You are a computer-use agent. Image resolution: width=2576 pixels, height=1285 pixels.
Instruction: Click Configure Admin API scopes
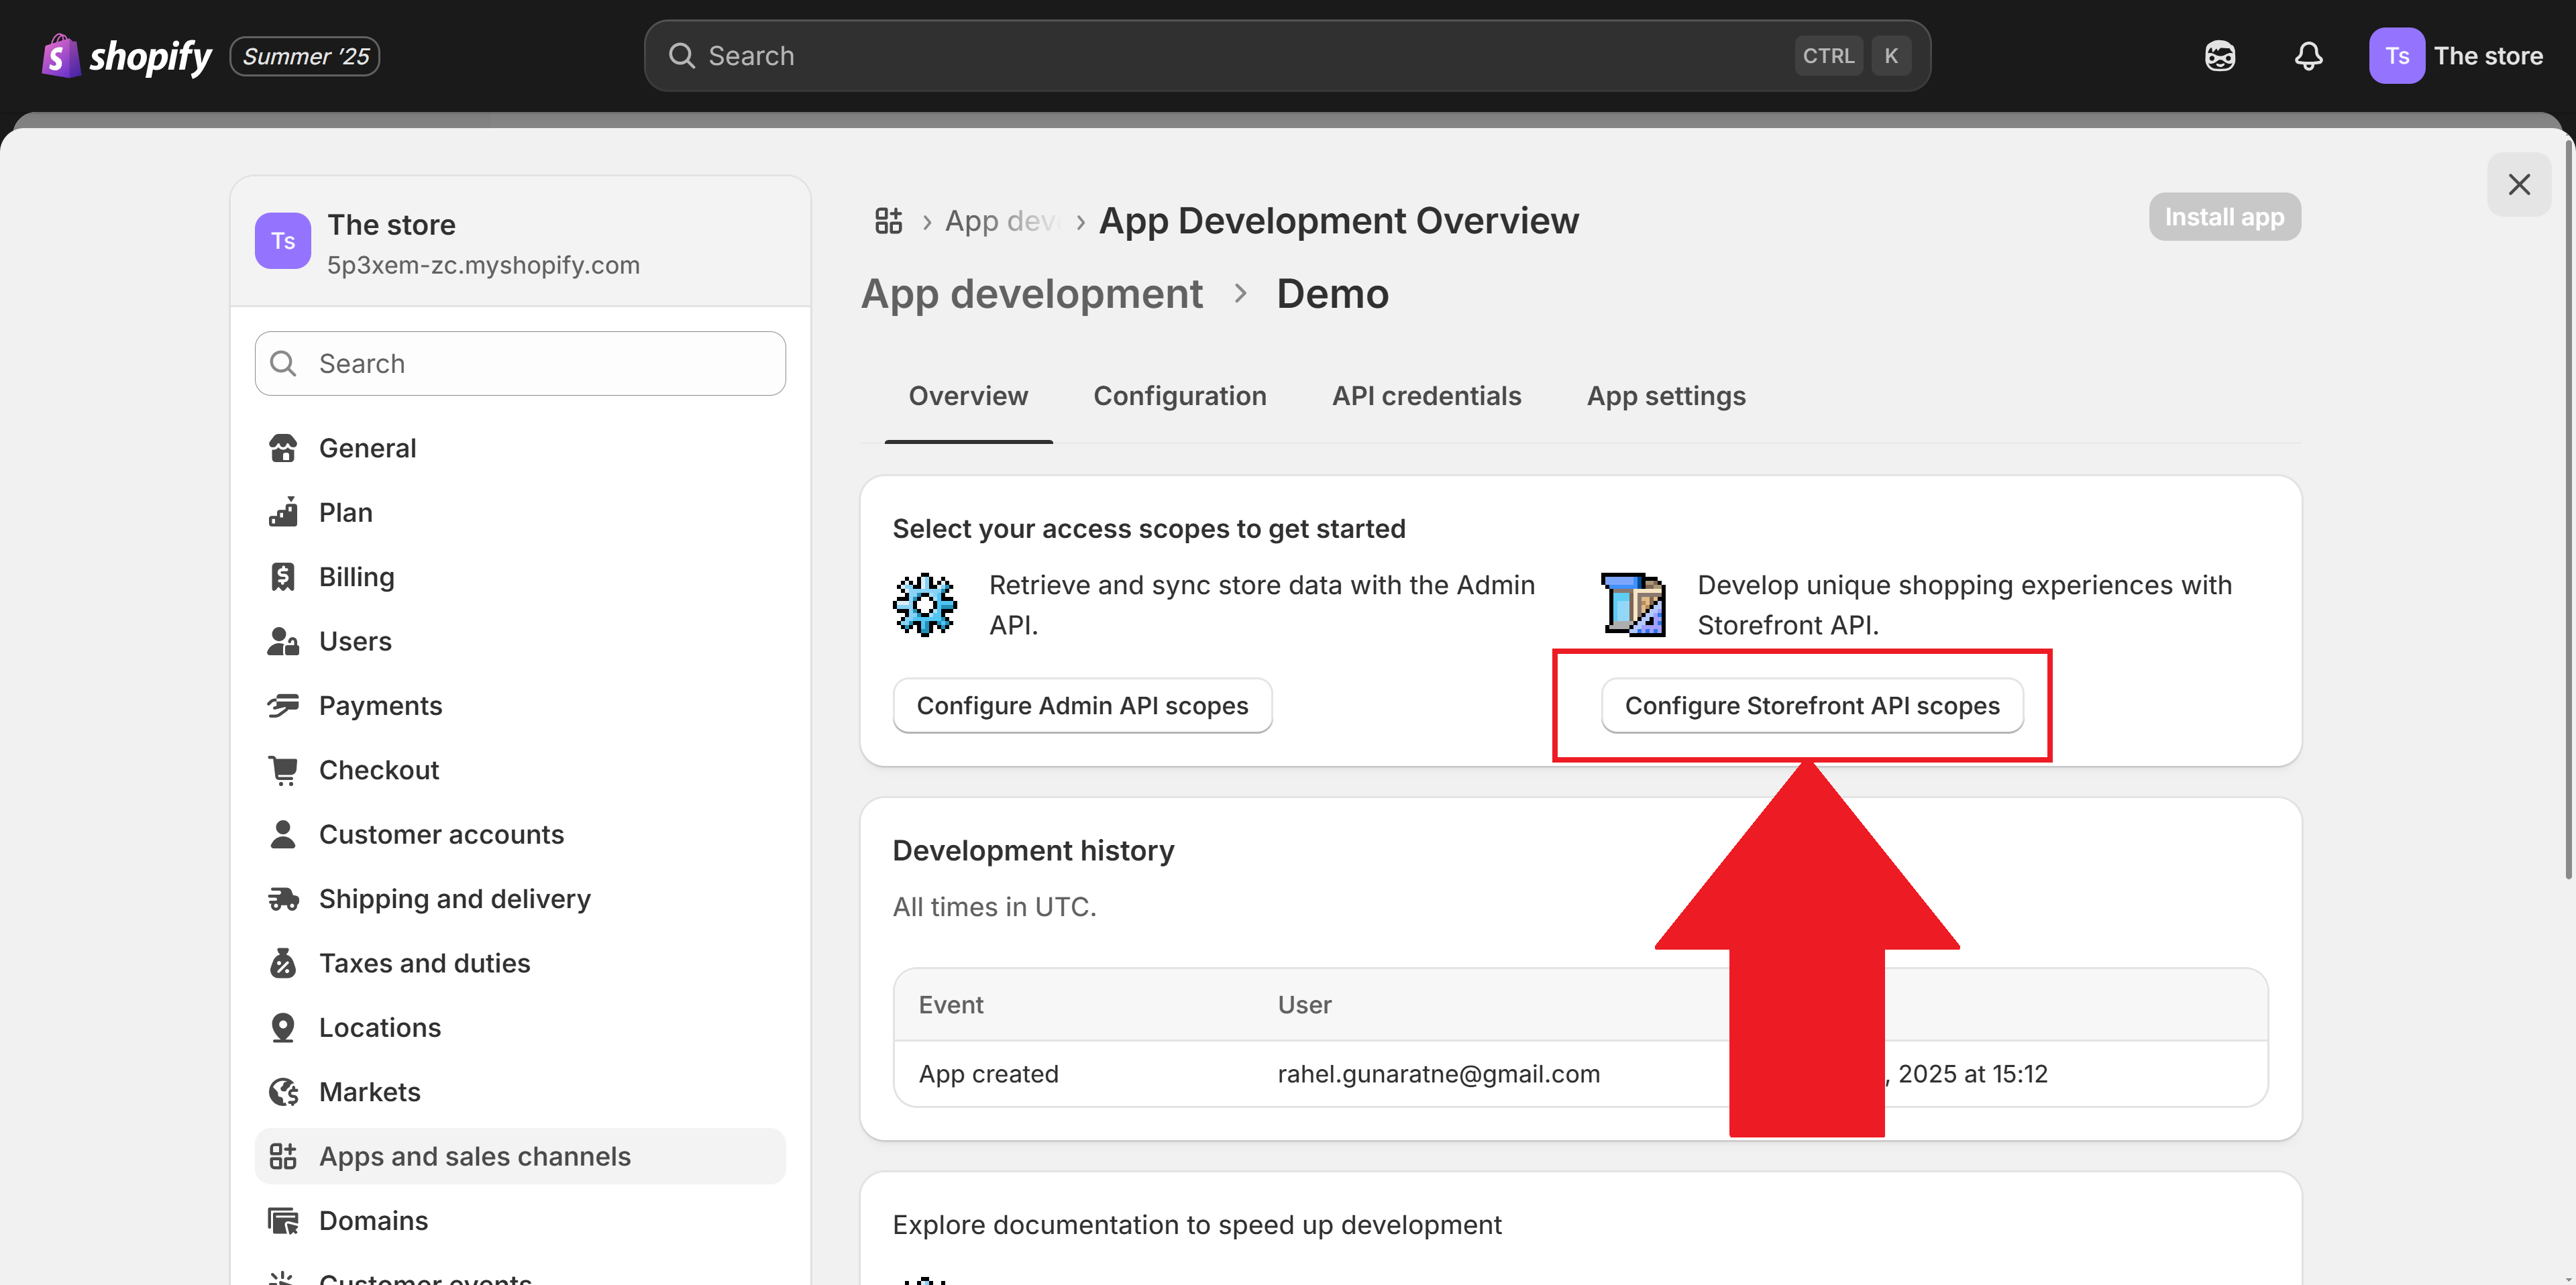pos(1082,705)
